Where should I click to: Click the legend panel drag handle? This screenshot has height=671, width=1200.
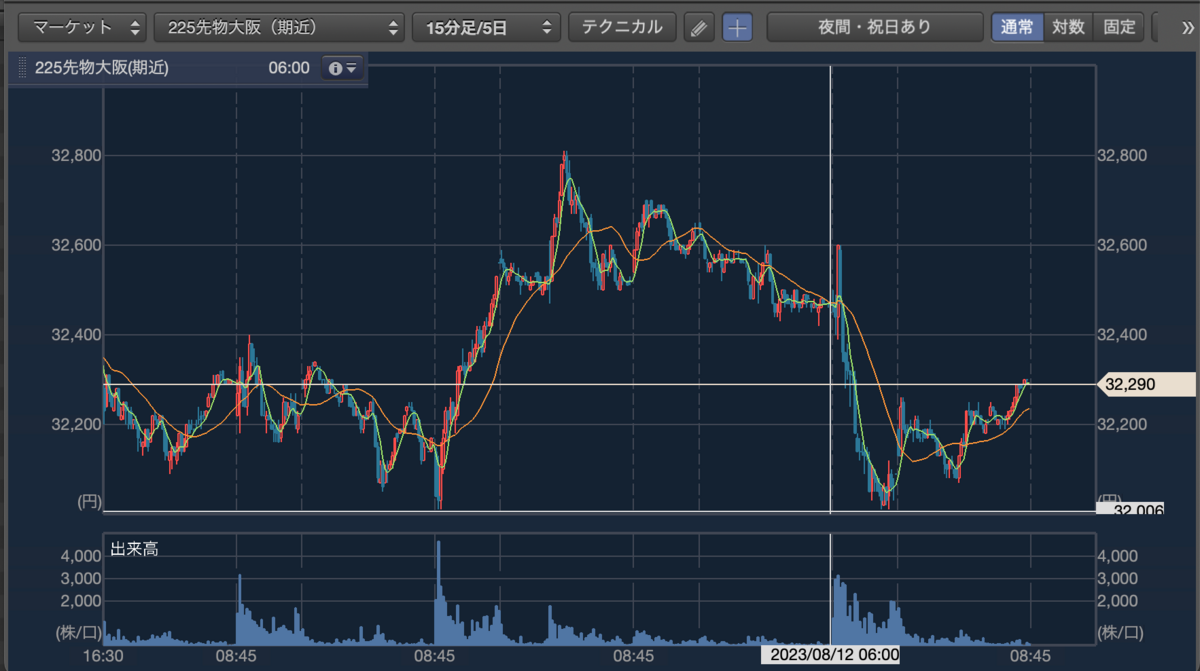click(x=21, y=68)
